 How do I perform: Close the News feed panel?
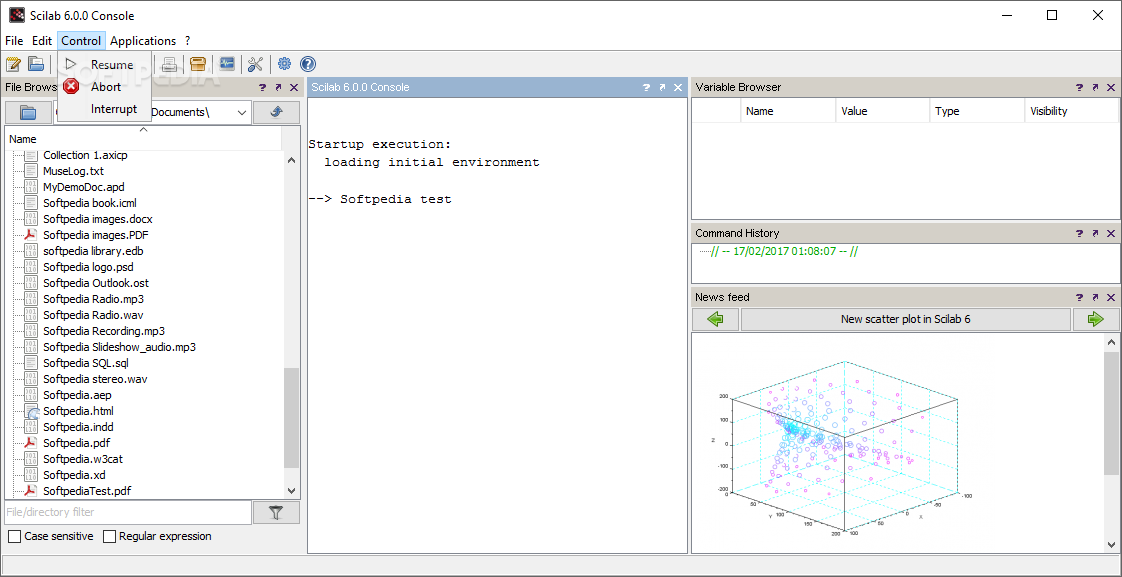(1111, 297)
